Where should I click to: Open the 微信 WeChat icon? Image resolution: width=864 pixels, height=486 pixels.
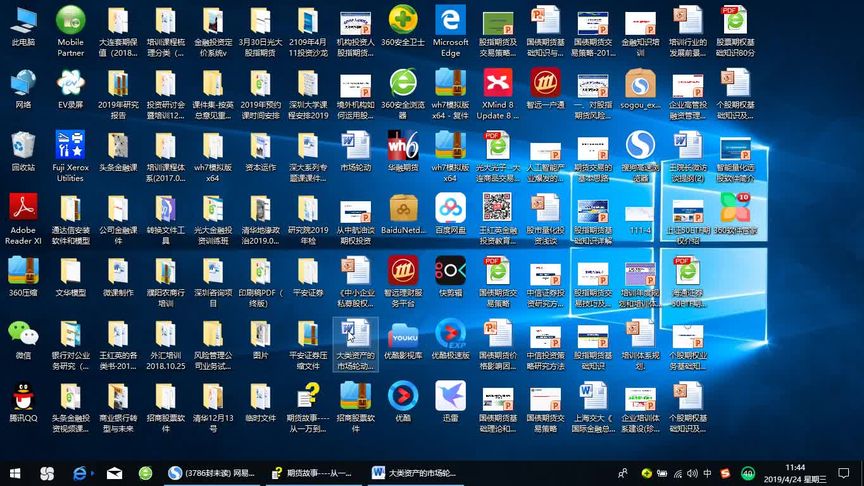pyautogui.click(x=22, y=335)
